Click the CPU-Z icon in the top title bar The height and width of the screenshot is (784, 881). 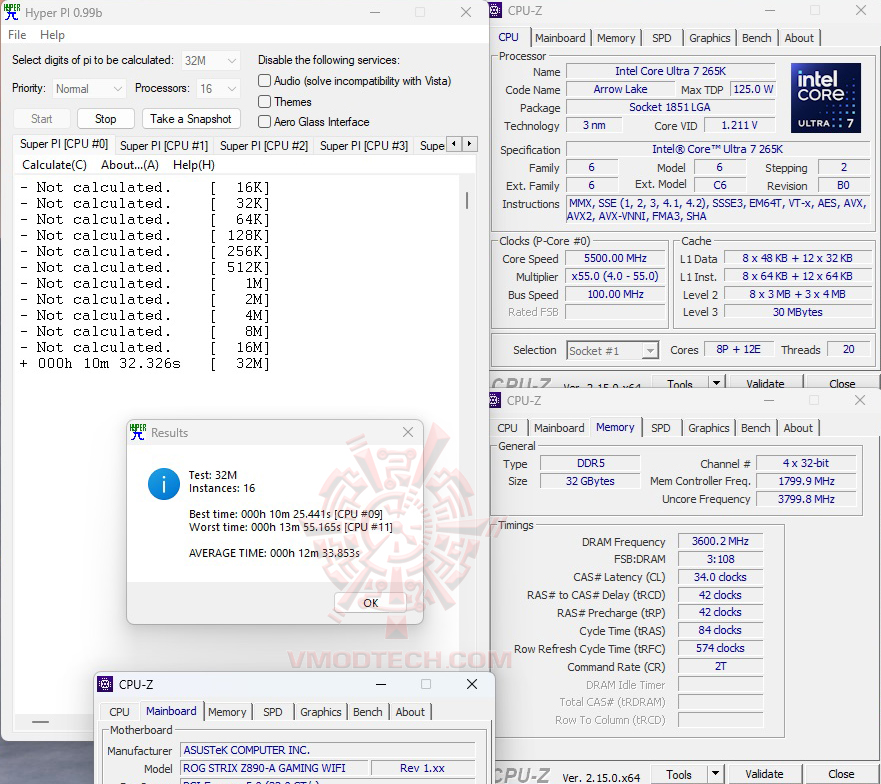tap(495, 10)
